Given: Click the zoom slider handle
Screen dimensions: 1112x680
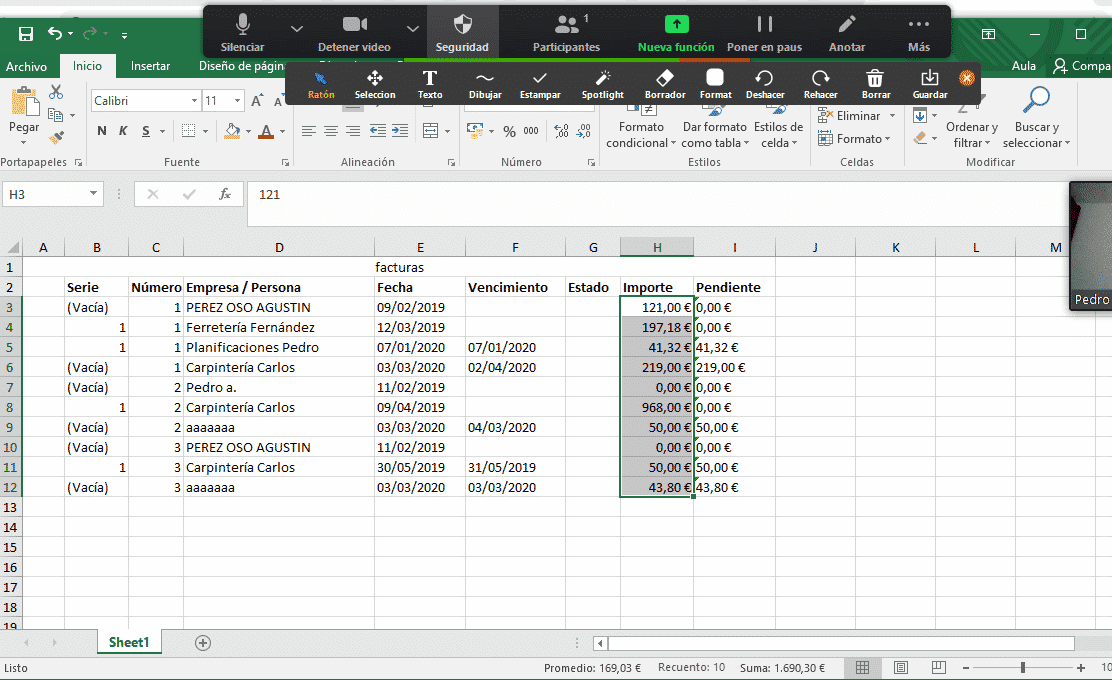Looking at the screenshot, I should coord(1022,667).
